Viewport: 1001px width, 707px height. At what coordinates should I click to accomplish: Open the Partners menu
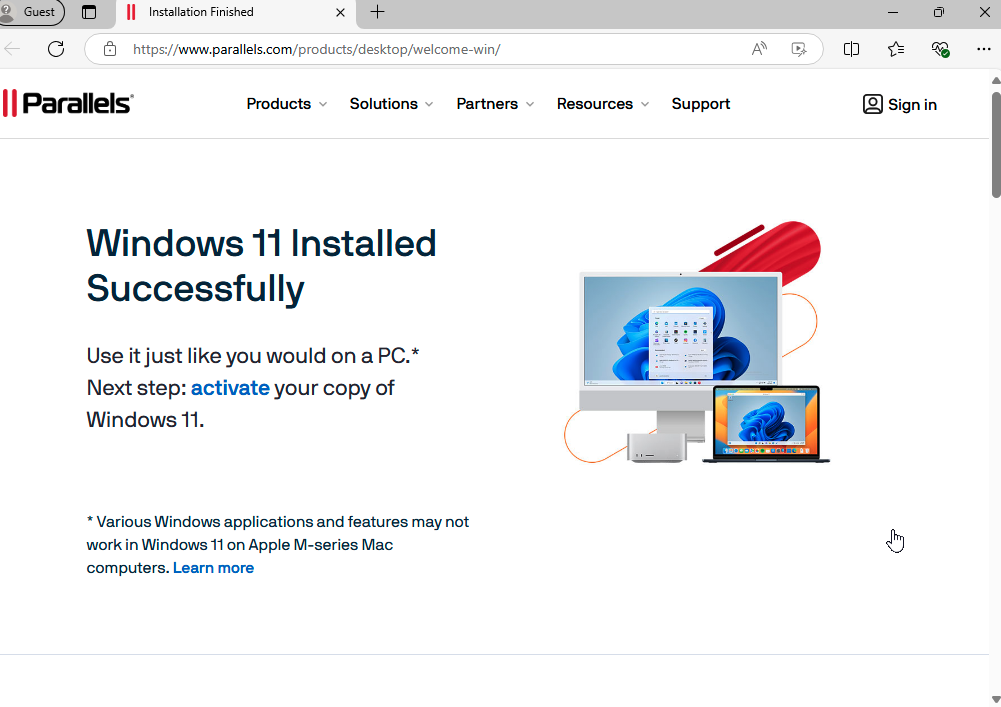coord(494,104)
